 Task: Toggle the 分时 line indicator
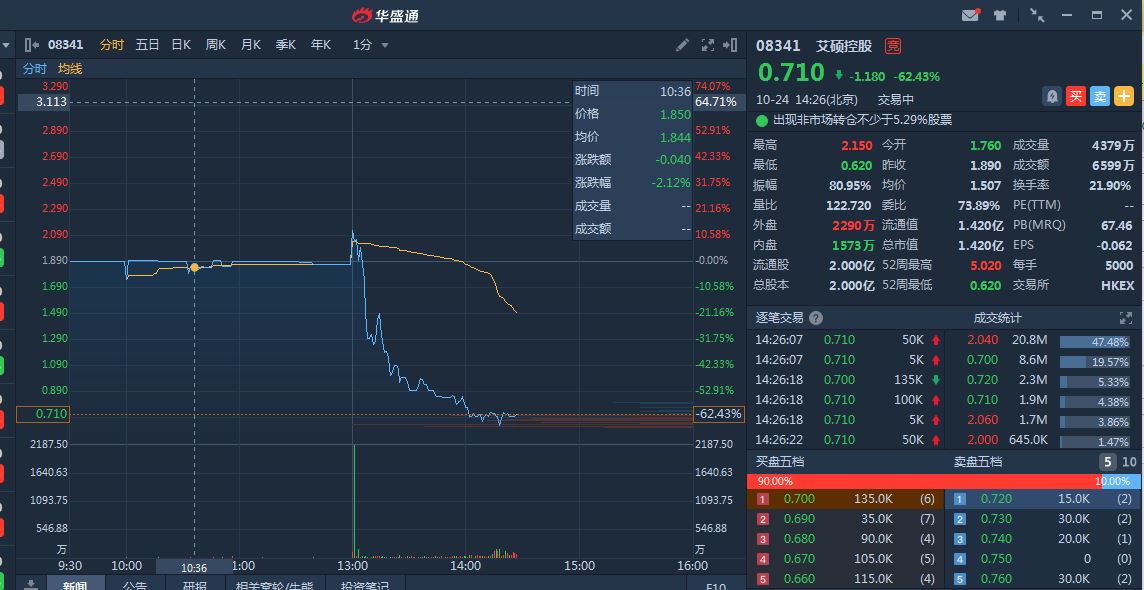tap(34, 69)
